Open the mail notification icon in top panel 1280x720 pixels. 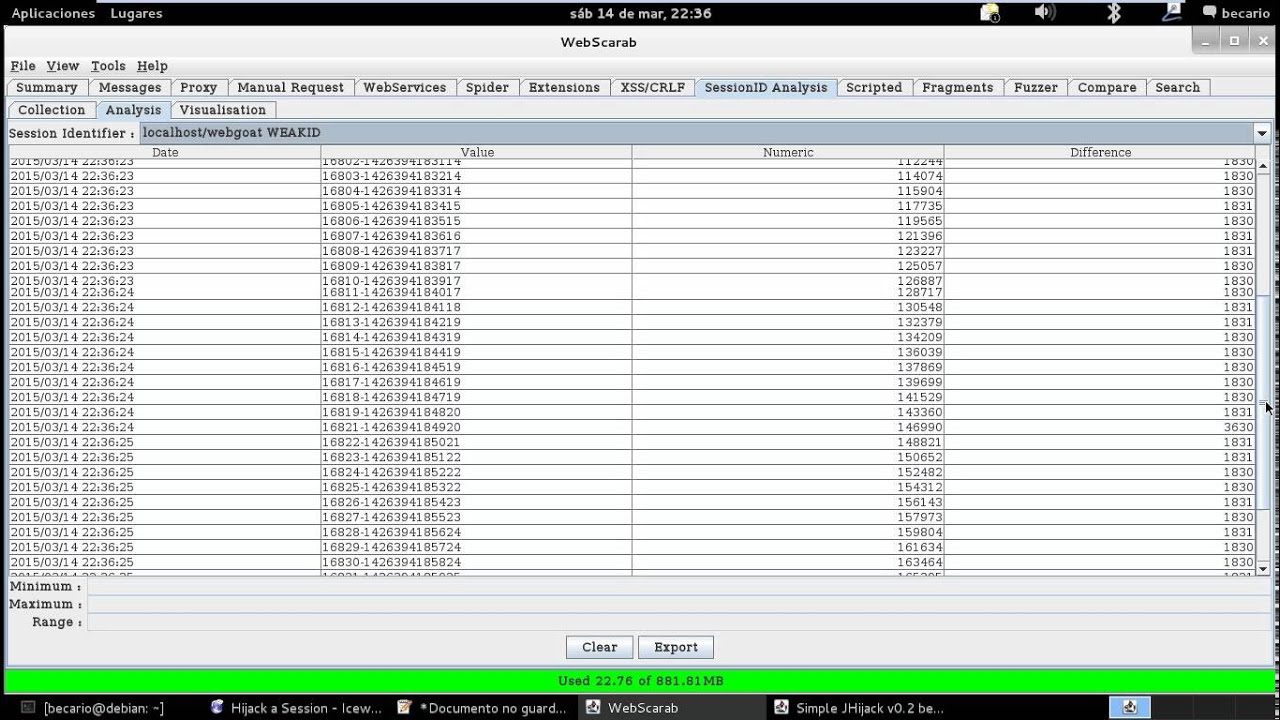click(989, 13)
